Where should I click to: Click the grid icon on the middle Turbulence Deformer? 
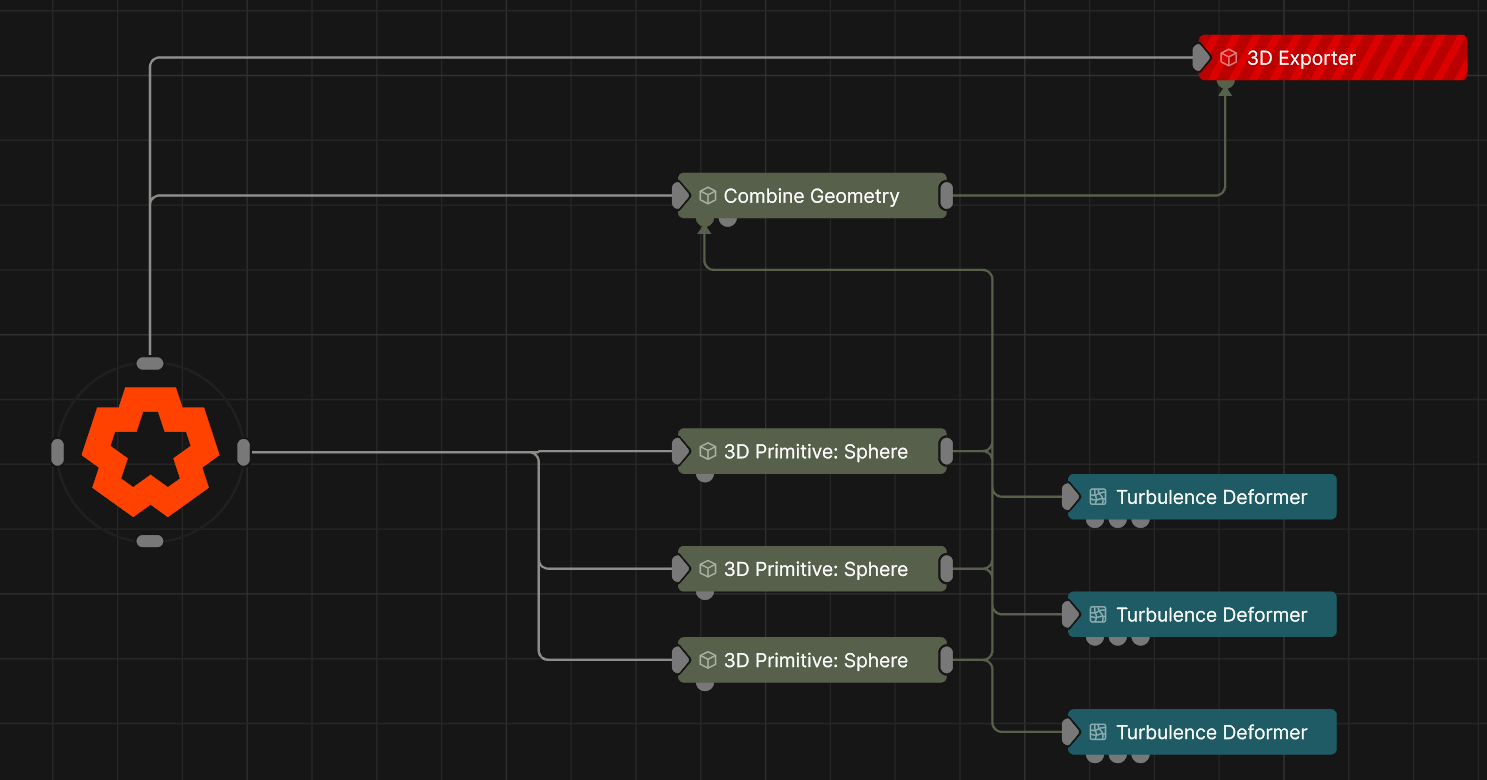(x=1096, y=614)
